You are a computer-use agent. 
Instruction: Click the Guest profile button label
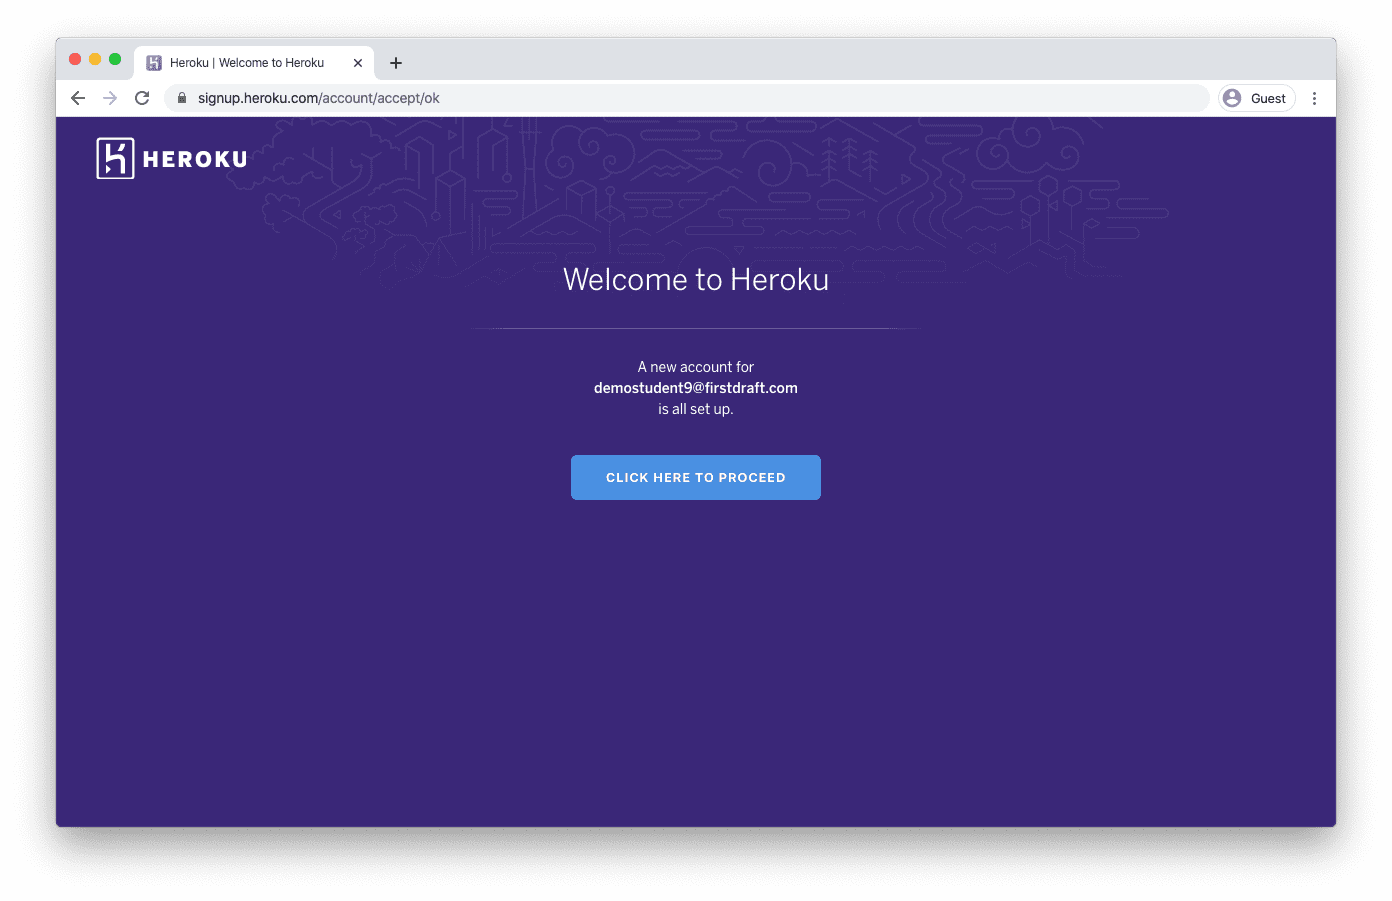pos(1268,98)
